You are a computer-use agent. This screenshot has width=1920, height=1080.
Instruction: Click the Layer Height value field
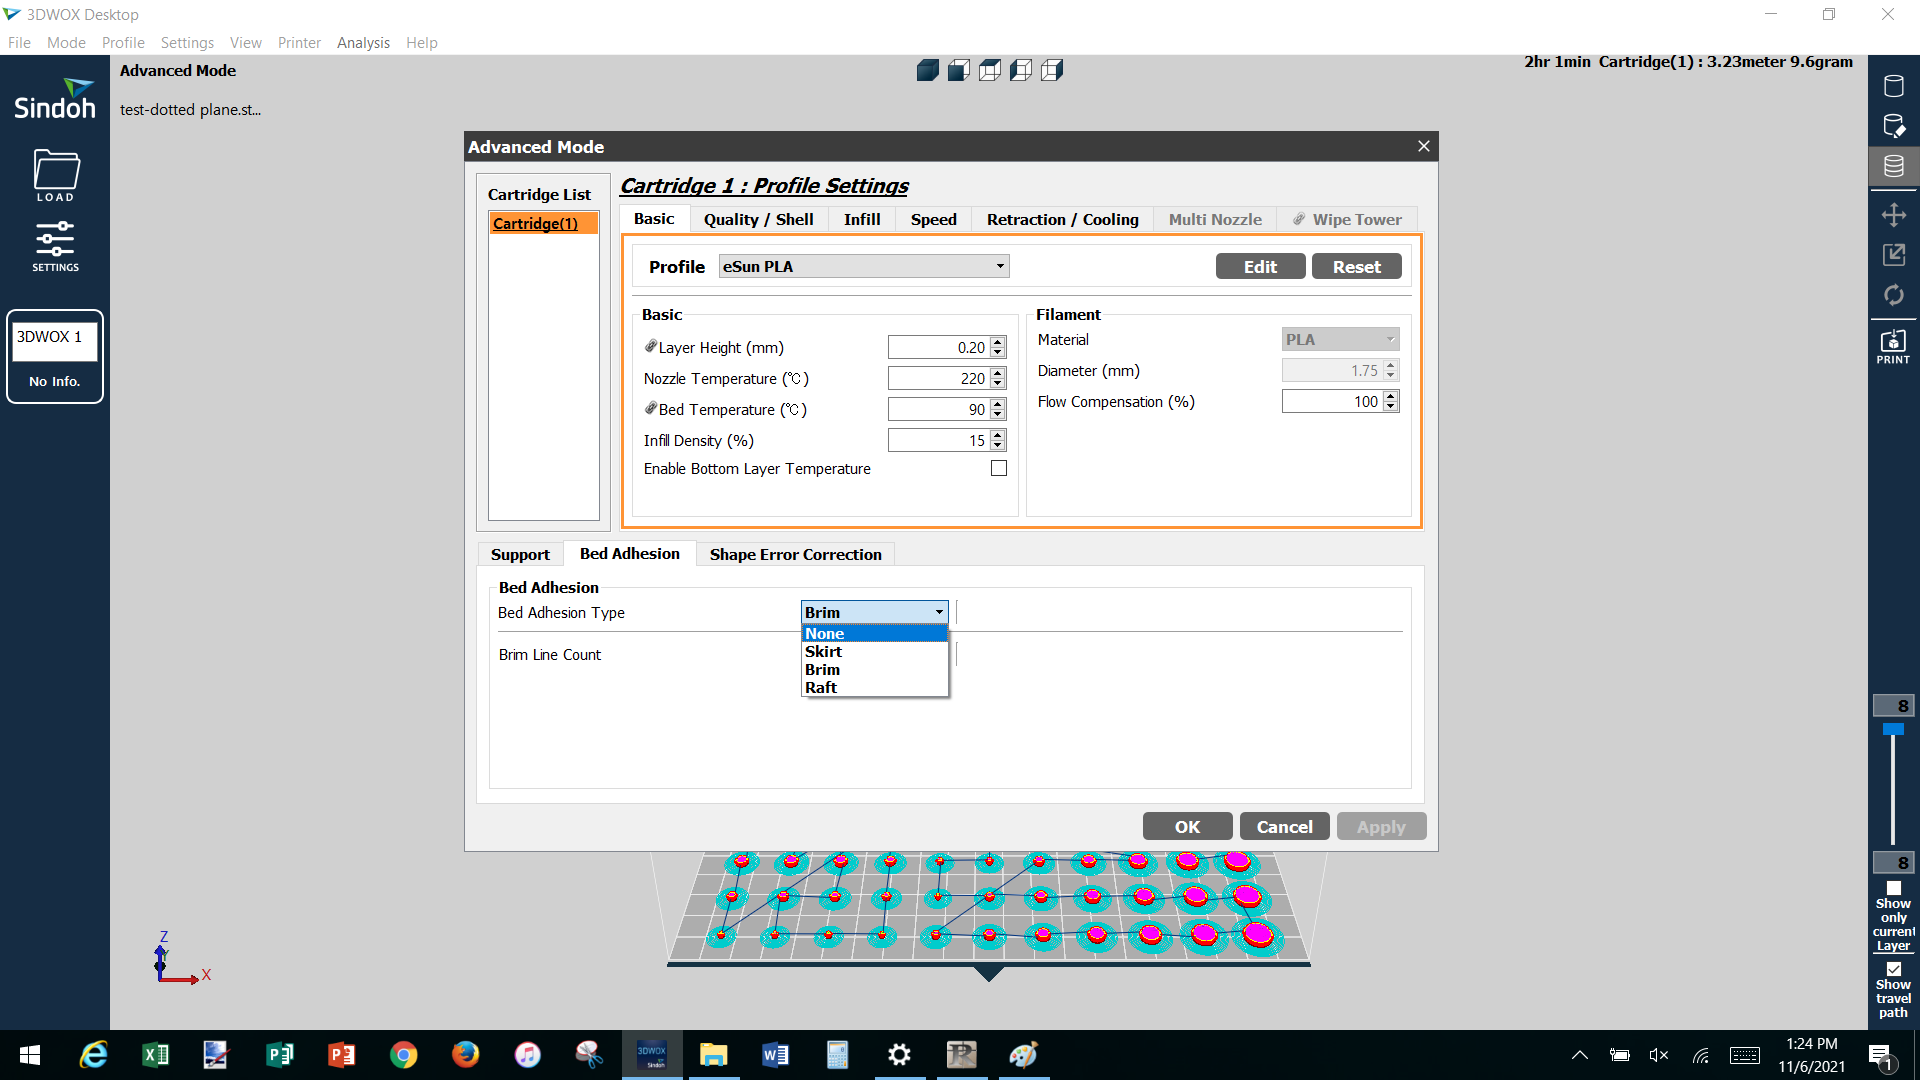938,347
